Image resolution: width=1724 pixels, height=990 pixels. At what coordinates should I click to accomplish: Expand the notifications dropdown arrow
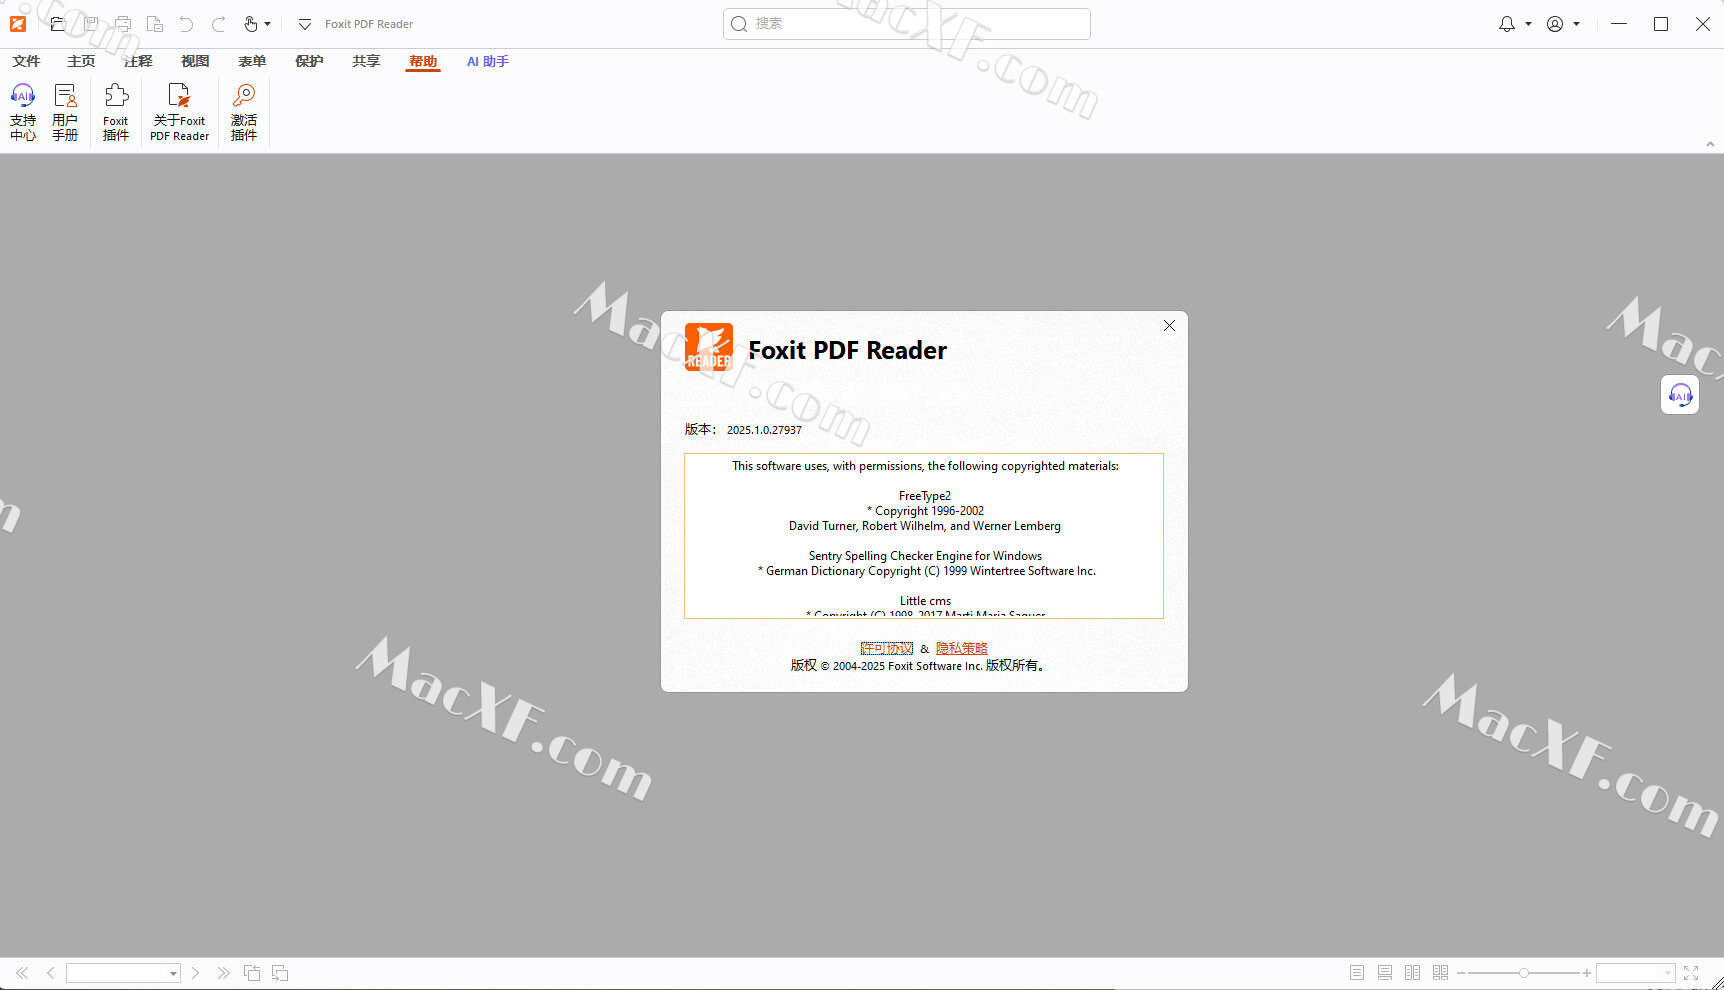(x=1528, y=24)
